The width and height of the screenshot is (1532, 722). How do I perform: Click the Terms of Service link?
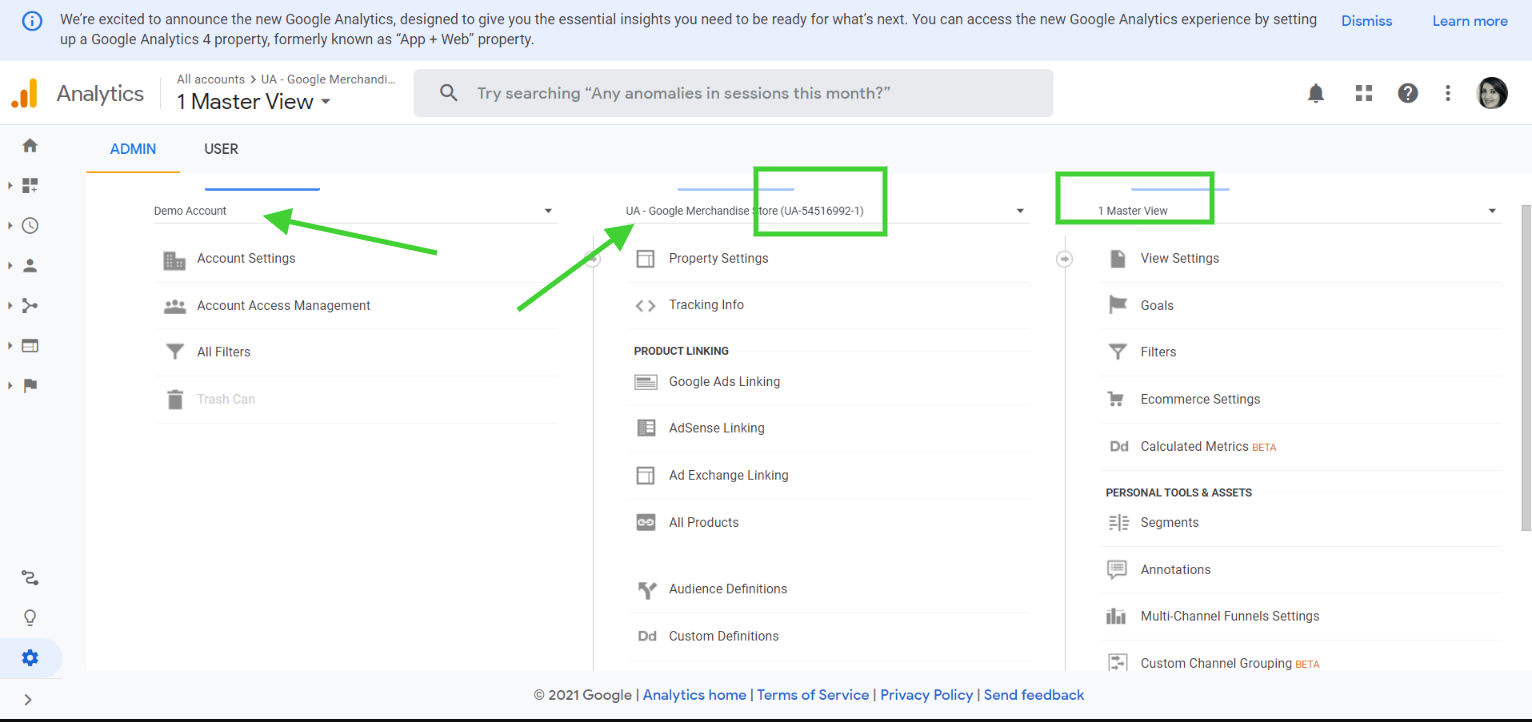click(813, 695)
